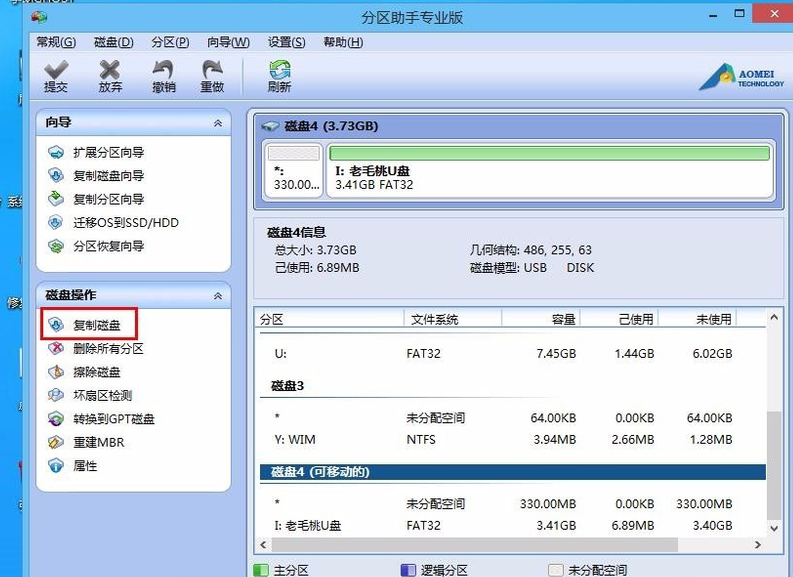Screen dimensions: 793x577
Task: Select 重建MBR operation
Action: 86,442
